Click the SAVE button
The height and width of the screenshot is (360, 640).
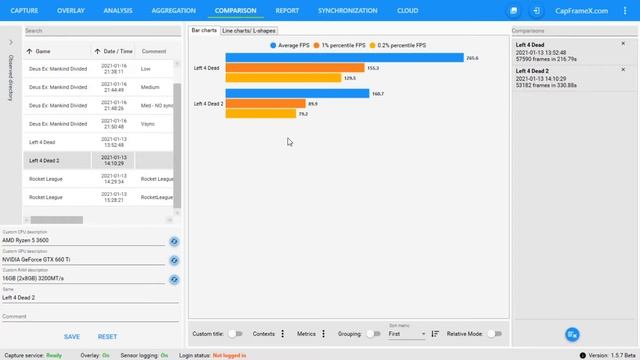click(72, 337)
